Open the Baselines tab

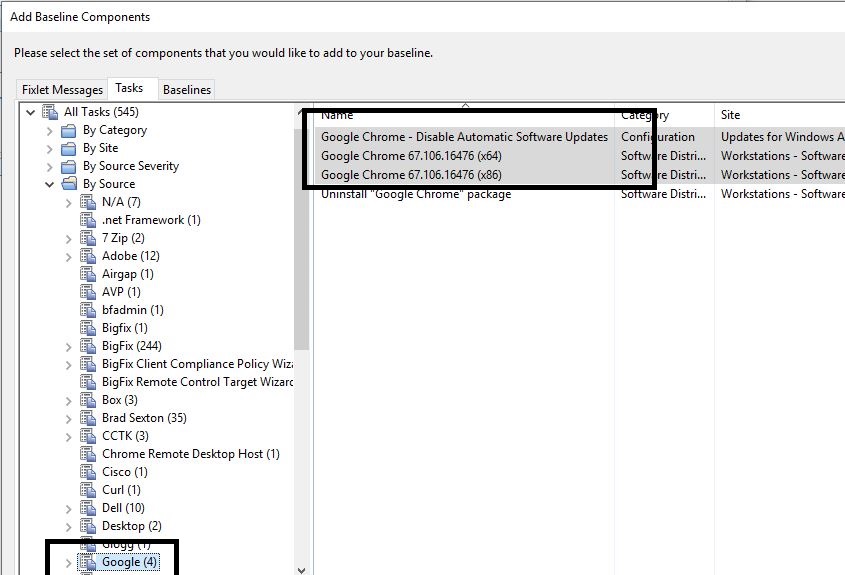click(x=187, y=89)
